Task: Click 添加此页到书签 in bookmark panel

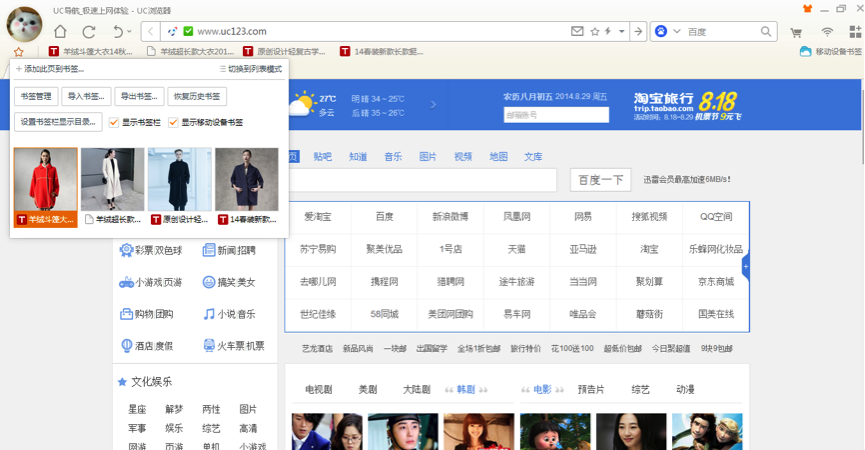Action: [50, 69]
